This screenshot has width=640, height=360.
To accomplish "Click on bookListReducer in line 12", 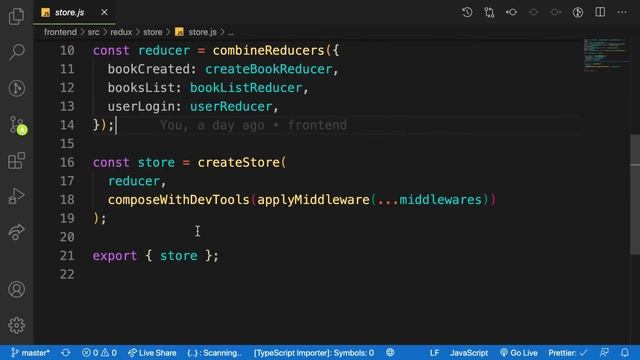I will click(x=246, y=88).
